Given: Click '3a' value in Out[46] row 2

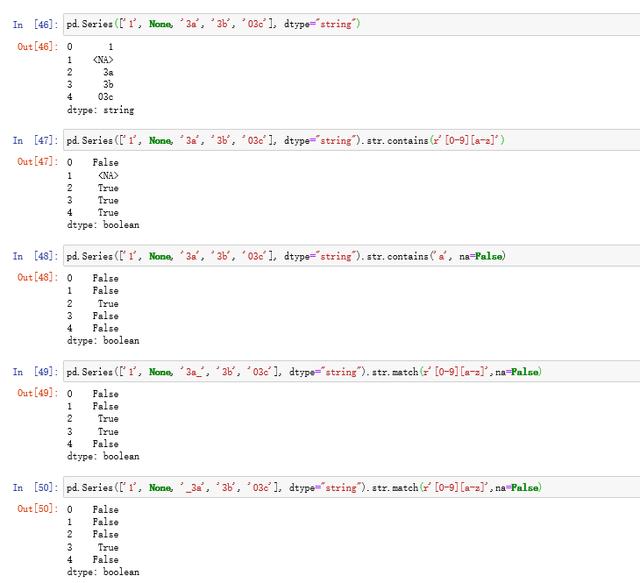Looking at the screenshot, I should (x=108, y=72).
